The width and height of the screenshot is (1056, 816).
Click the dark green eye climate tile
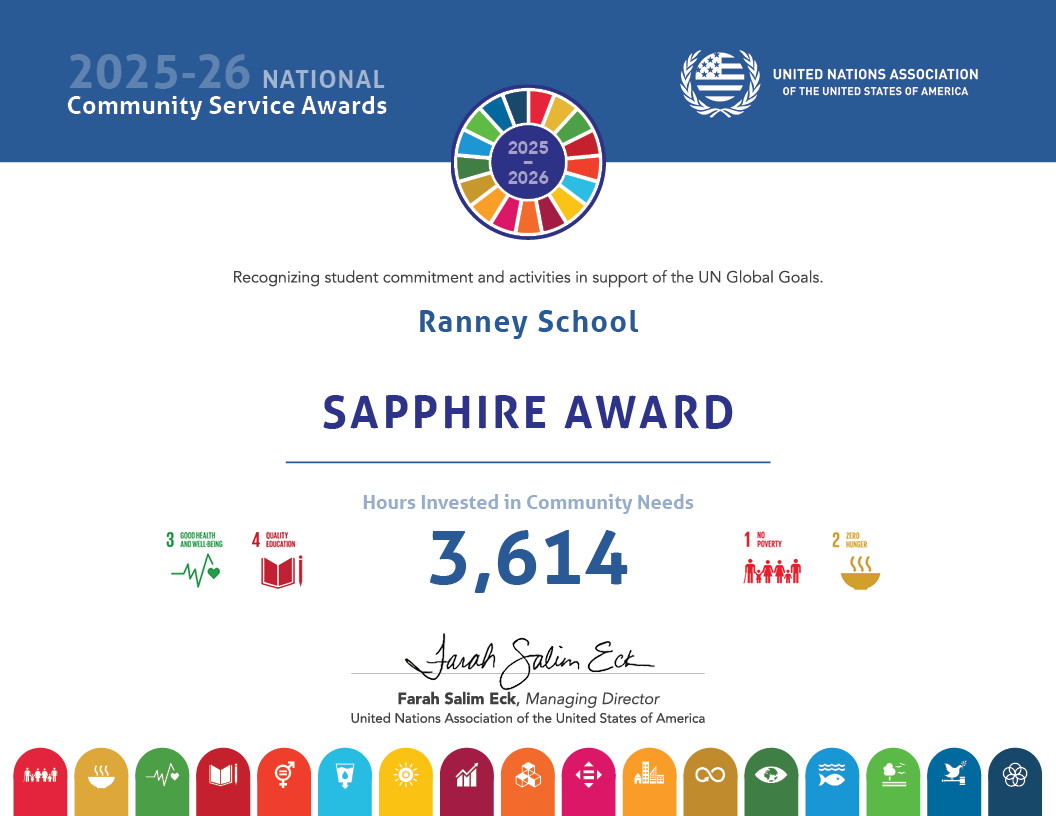pos(772,782)
